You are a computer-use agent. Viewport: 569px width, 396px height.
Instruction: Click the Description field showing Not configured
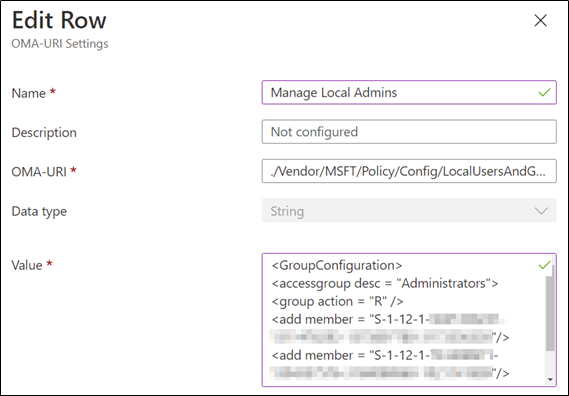coord(409,132)
